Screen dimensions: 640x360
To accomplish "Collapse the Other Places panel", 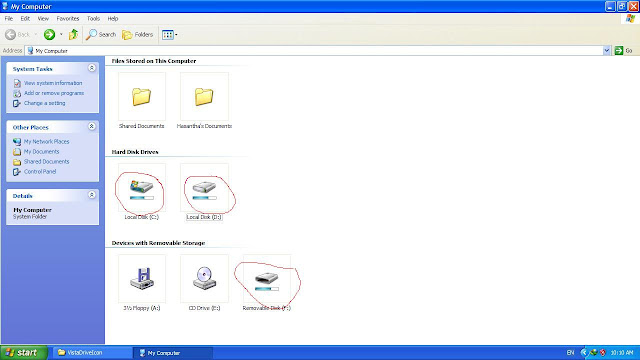I will pos(92,127).
